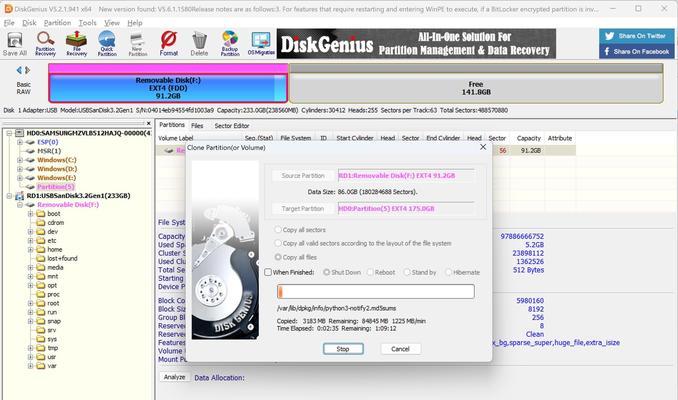
Task: Expand the Windows(D:) node
Action: coord(20,169)
